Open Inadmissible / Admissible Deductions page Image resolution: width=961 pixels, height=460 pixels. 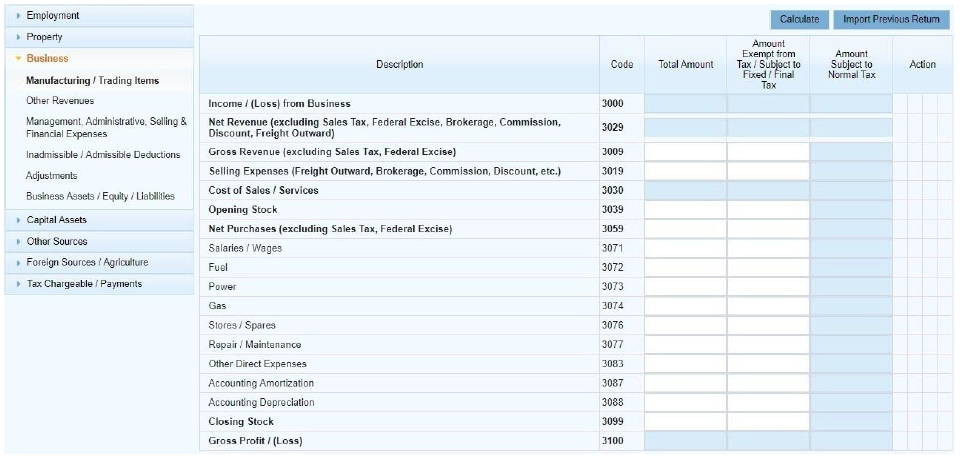coord(103,155)
